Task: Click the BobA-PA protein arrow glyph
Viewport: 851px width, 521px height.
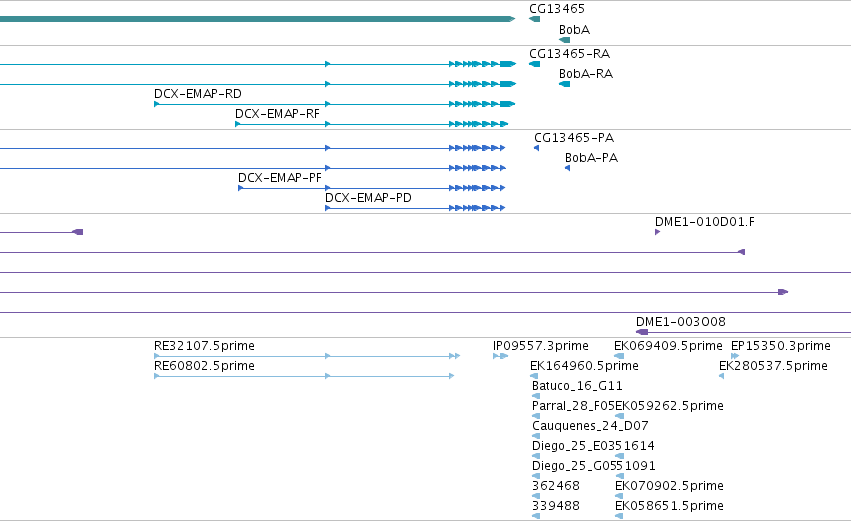Action: click(x=568, y=168)
